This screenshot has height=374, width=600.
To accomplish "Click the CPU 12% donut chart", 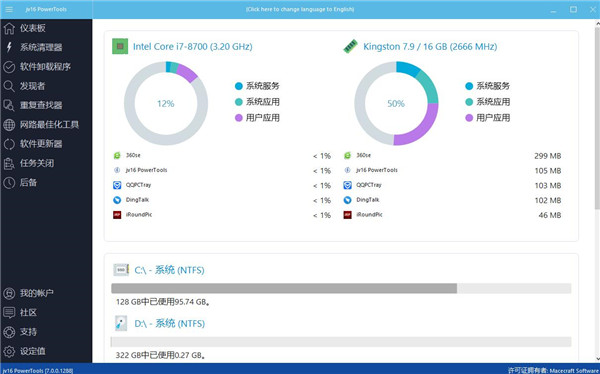I will pos(166,103).
